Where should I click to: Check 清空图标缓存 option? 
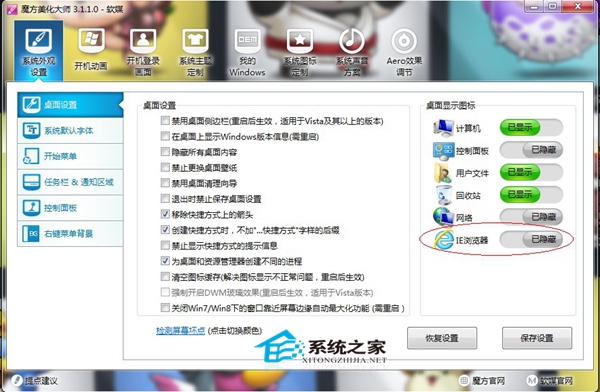point(165,276)
